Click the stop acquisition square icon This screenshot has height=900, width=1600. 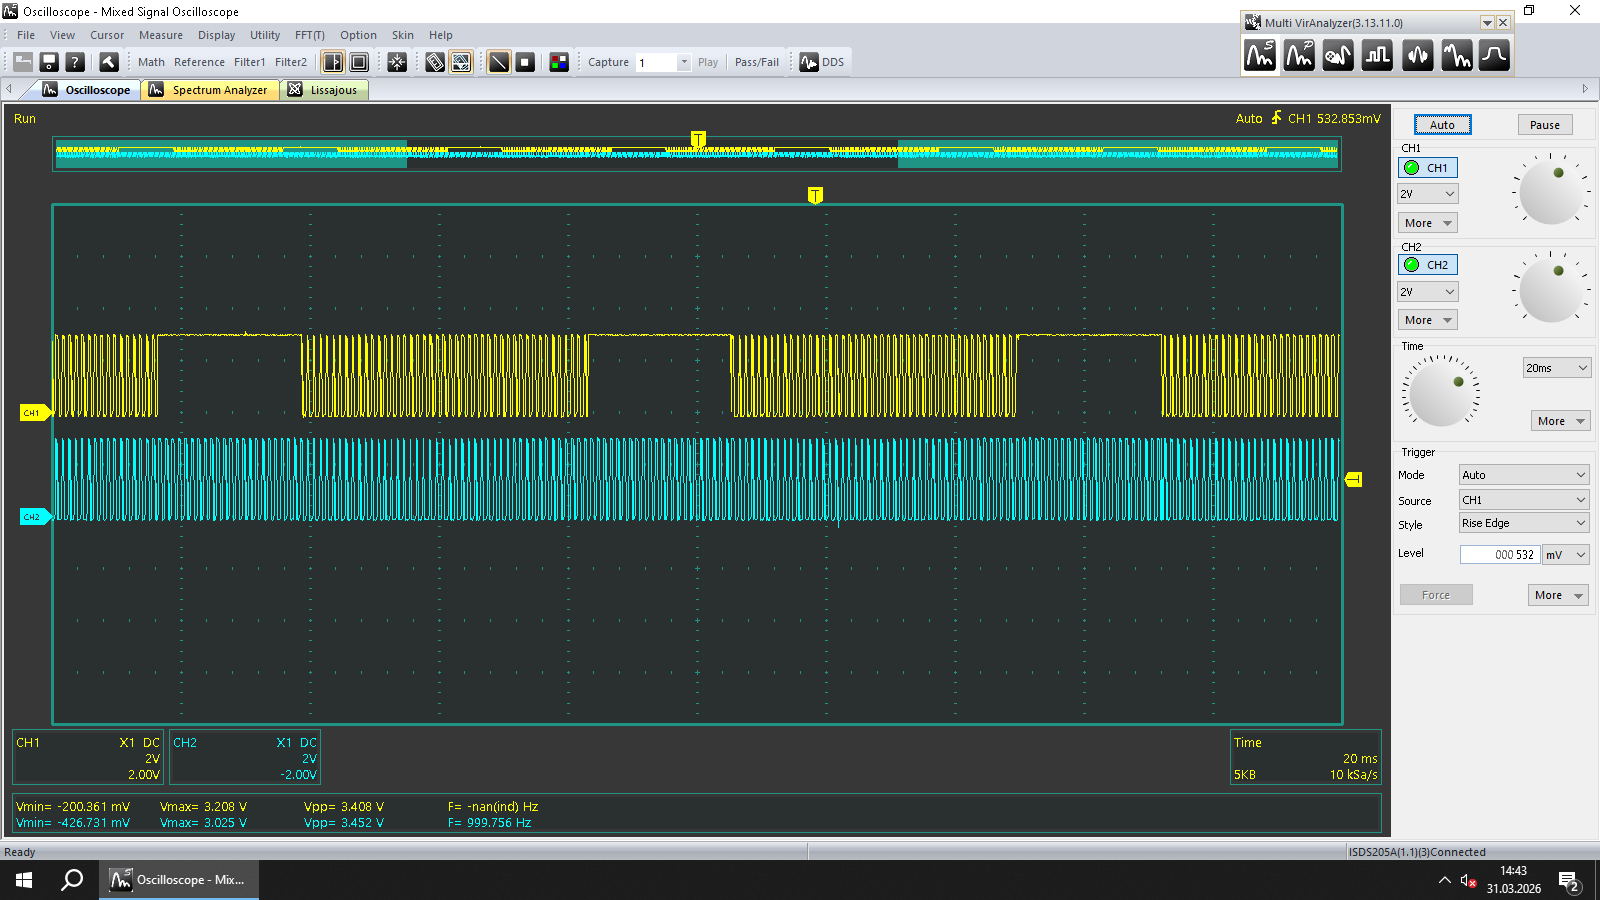(x=525, y=62)
